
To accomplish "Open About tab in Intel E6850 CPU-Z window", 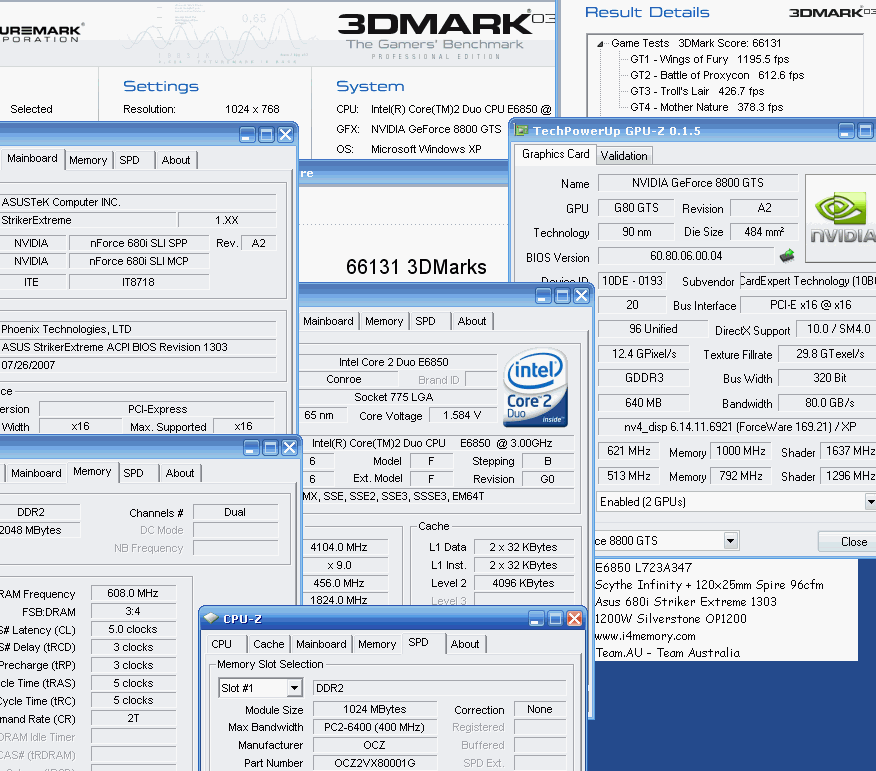I will coord(472,321).
